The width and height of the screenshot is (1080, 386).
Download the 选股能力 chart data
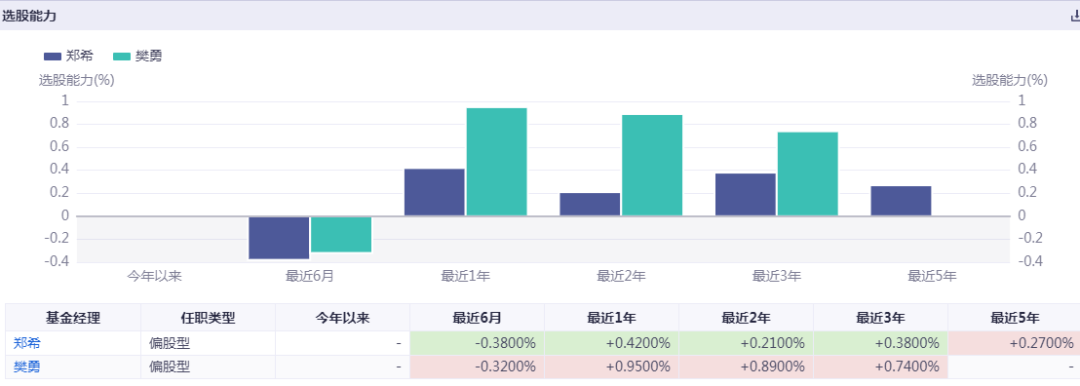tap(1075, 17)
